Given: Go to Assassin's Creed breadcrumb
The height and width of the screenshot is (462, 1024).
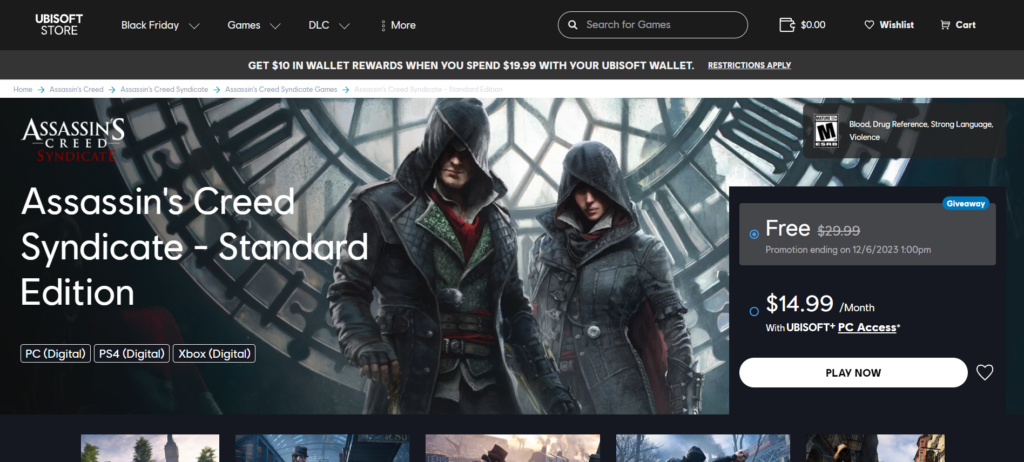Looking at the screenshot, I should [x=76, y=89].
